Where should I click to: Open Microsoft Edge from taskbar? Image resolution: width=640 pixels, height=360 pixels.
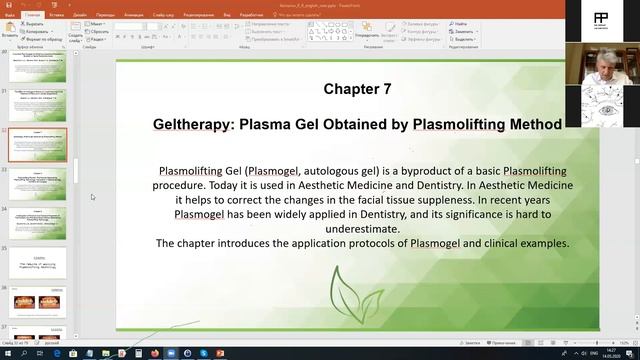click(x=57, y=353)
